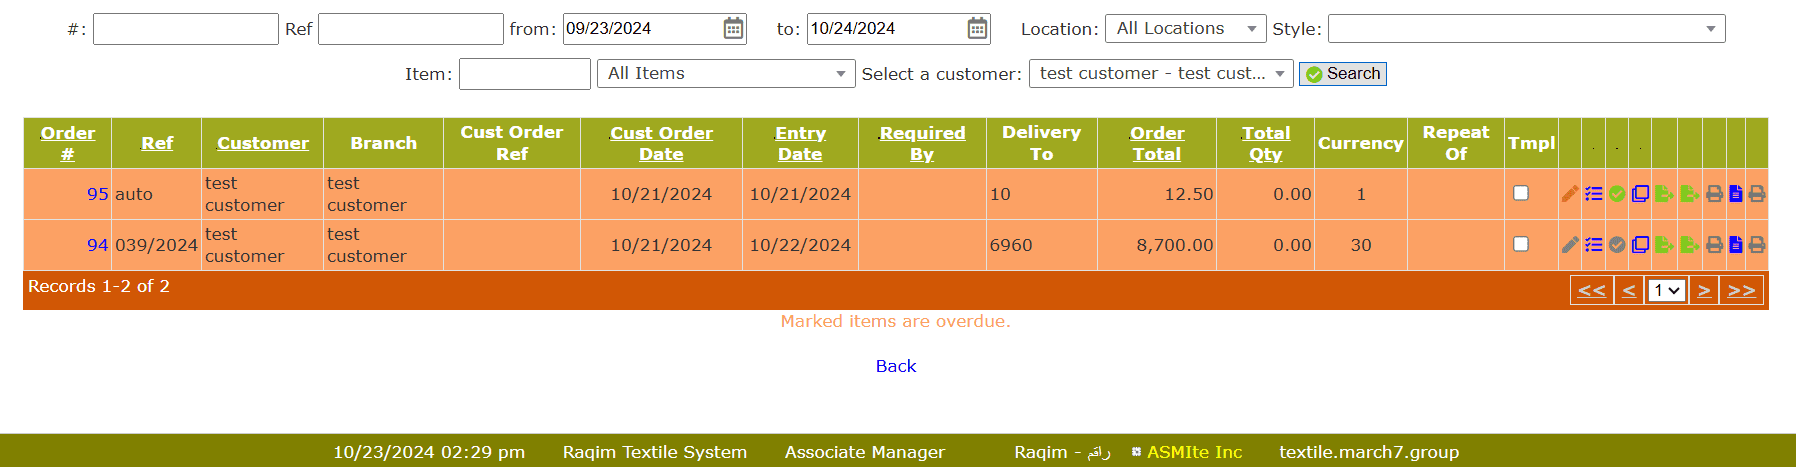
Task: Click the edit pencil icon for order 95
Action: pos(1570,194)
